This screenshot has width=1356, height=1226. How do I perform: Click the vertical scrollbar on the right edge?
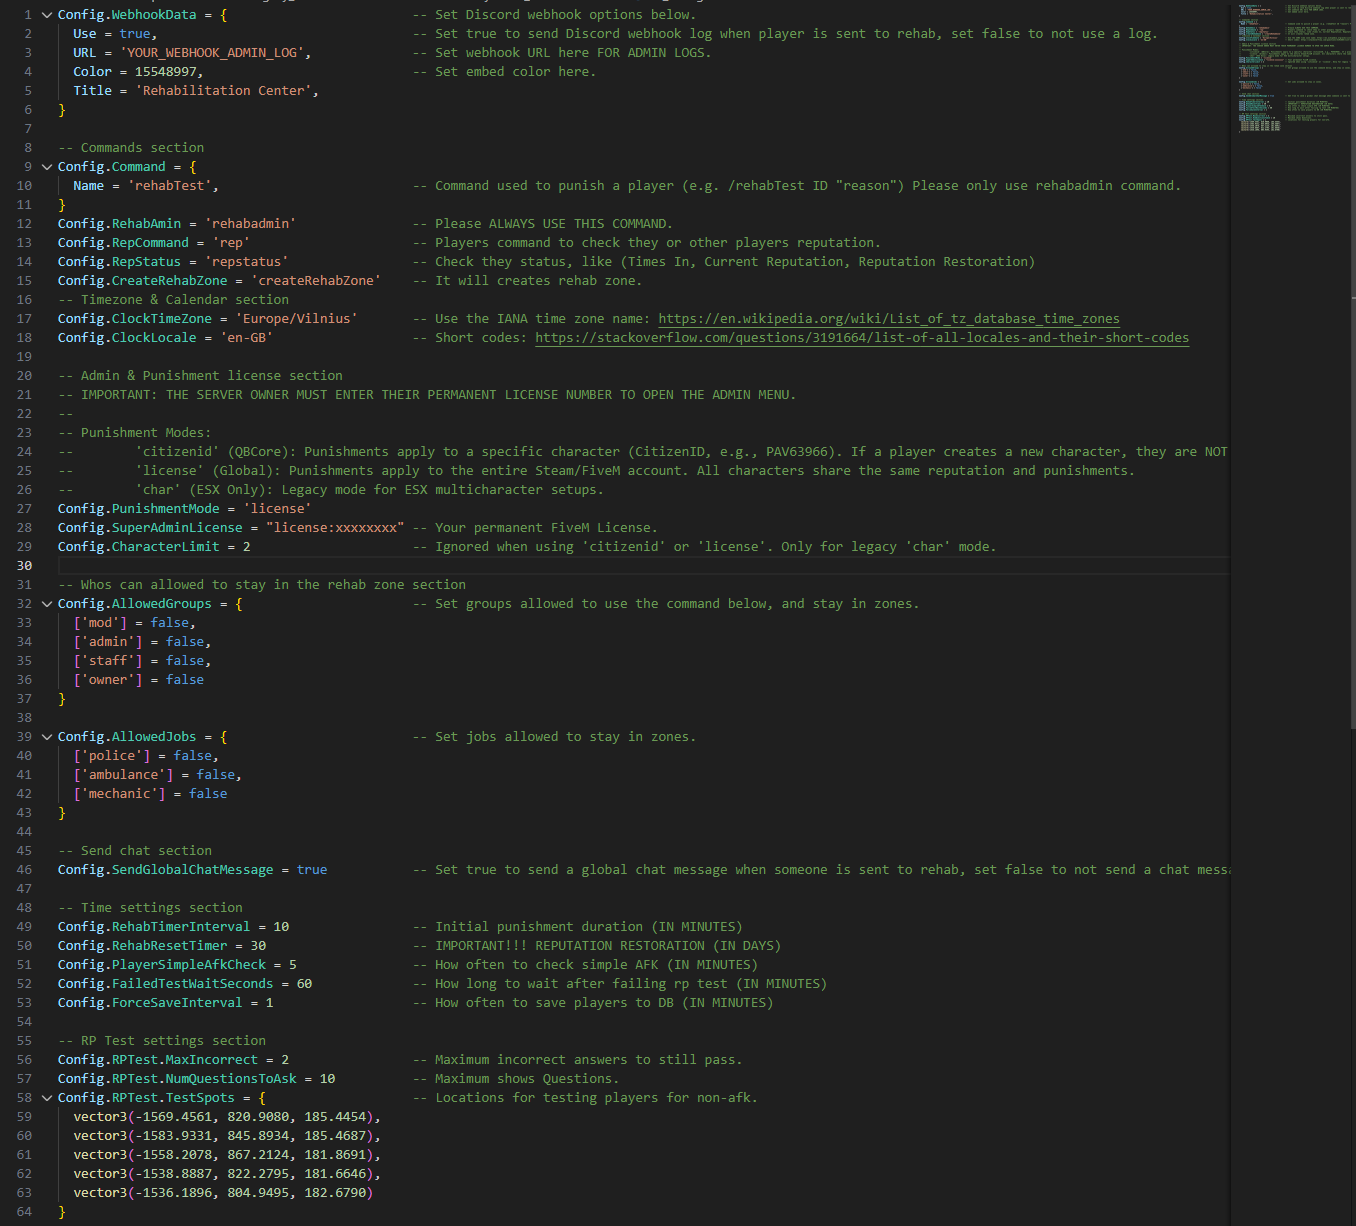(x=1350, y=400)
